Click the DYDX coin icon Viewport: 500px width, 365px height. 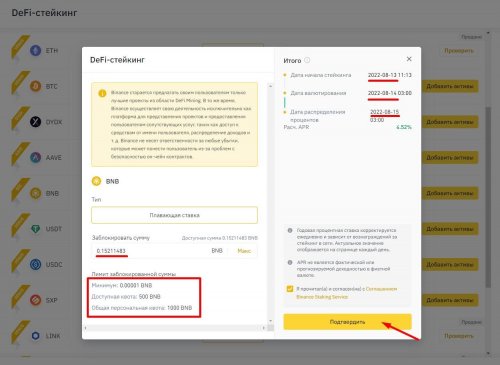(35, 122)
